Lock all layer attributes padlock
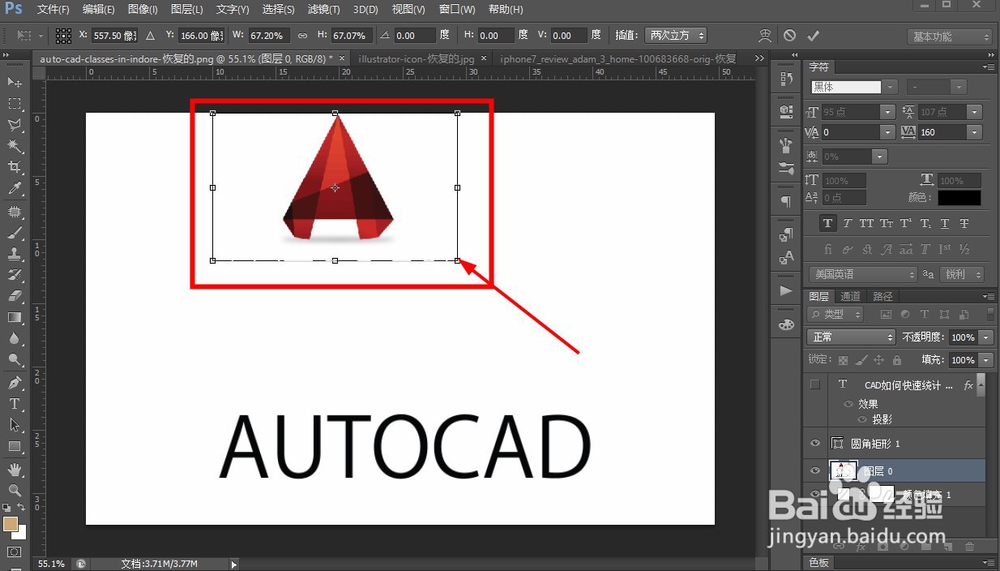1000x571 pixels. [897, 360]
